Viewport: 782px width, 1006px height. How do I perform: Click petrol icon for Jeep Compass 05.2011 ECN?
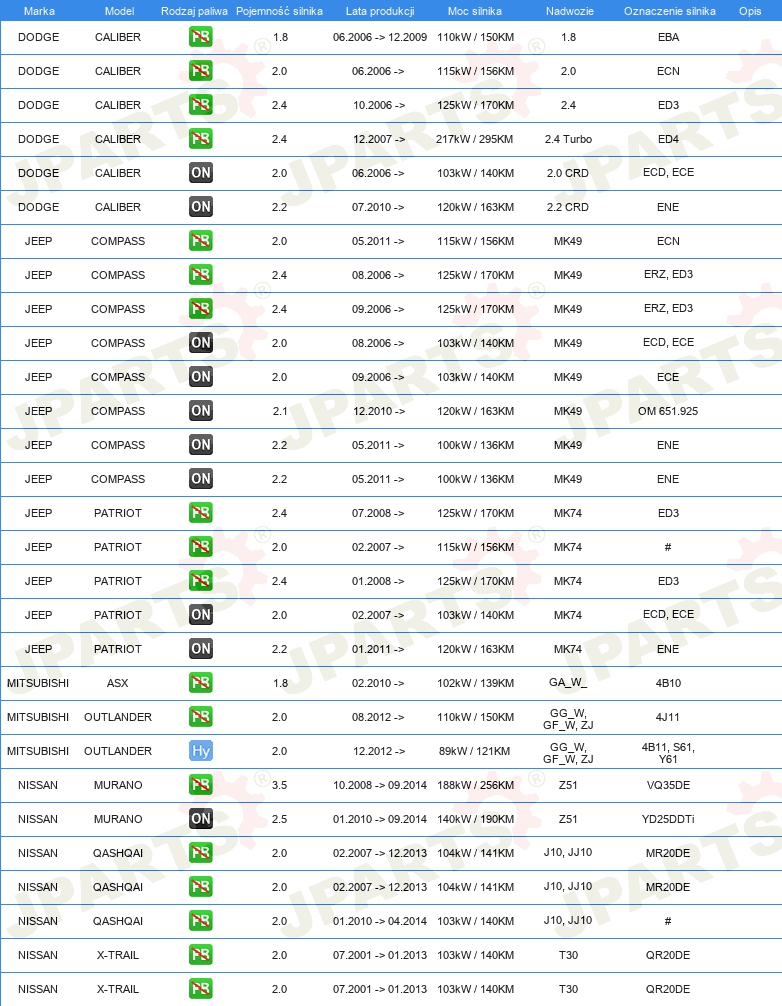[x=201, y=241]
